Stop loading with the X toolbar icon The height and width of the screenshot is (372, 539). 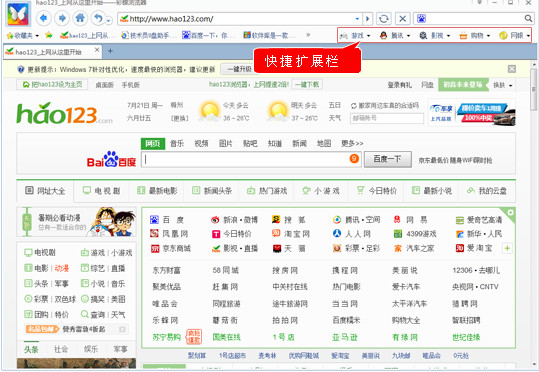[403, 19]
